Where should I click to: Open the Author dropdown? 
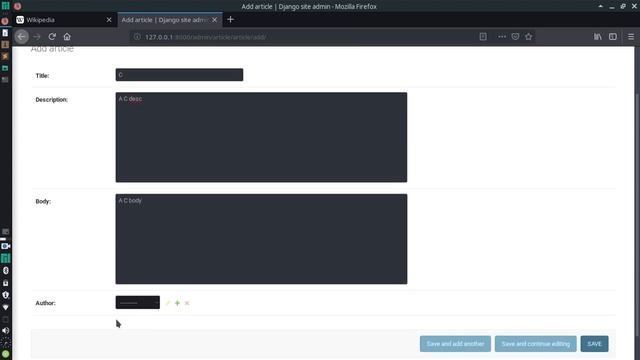click(x=138, y=302)
